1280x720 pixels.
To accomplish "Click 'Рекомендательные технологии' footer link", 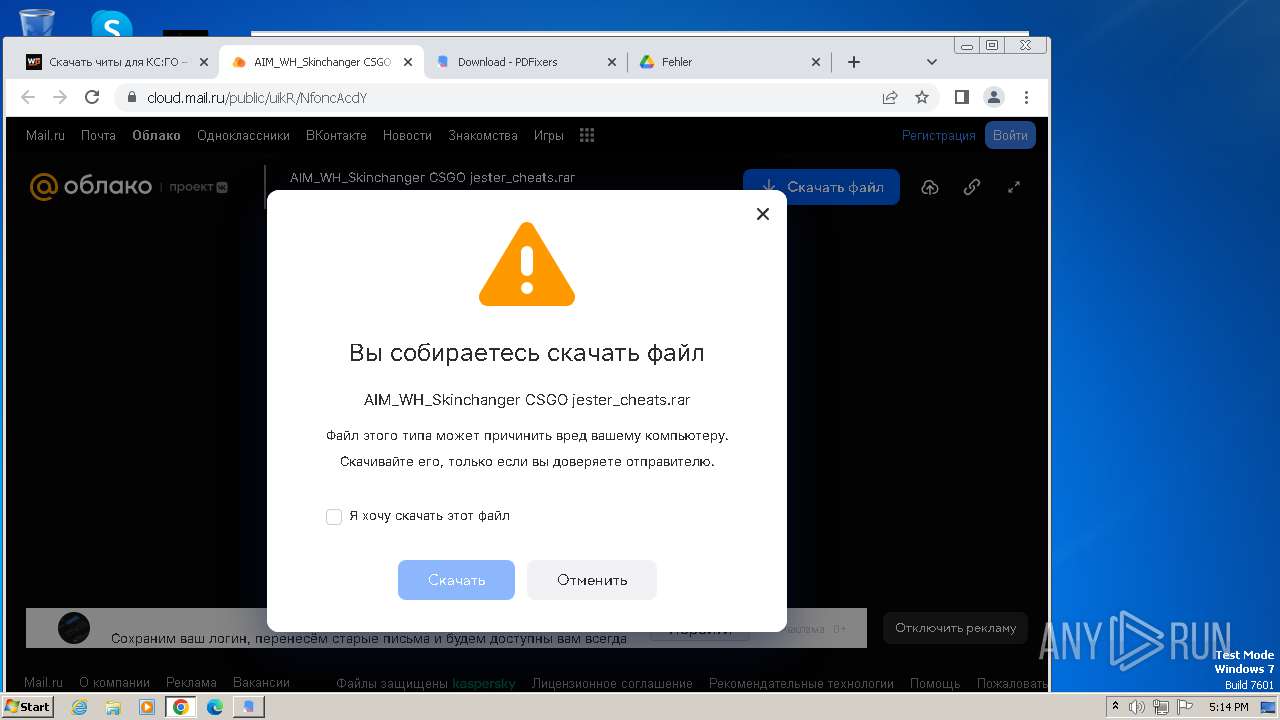I will 801,684.
